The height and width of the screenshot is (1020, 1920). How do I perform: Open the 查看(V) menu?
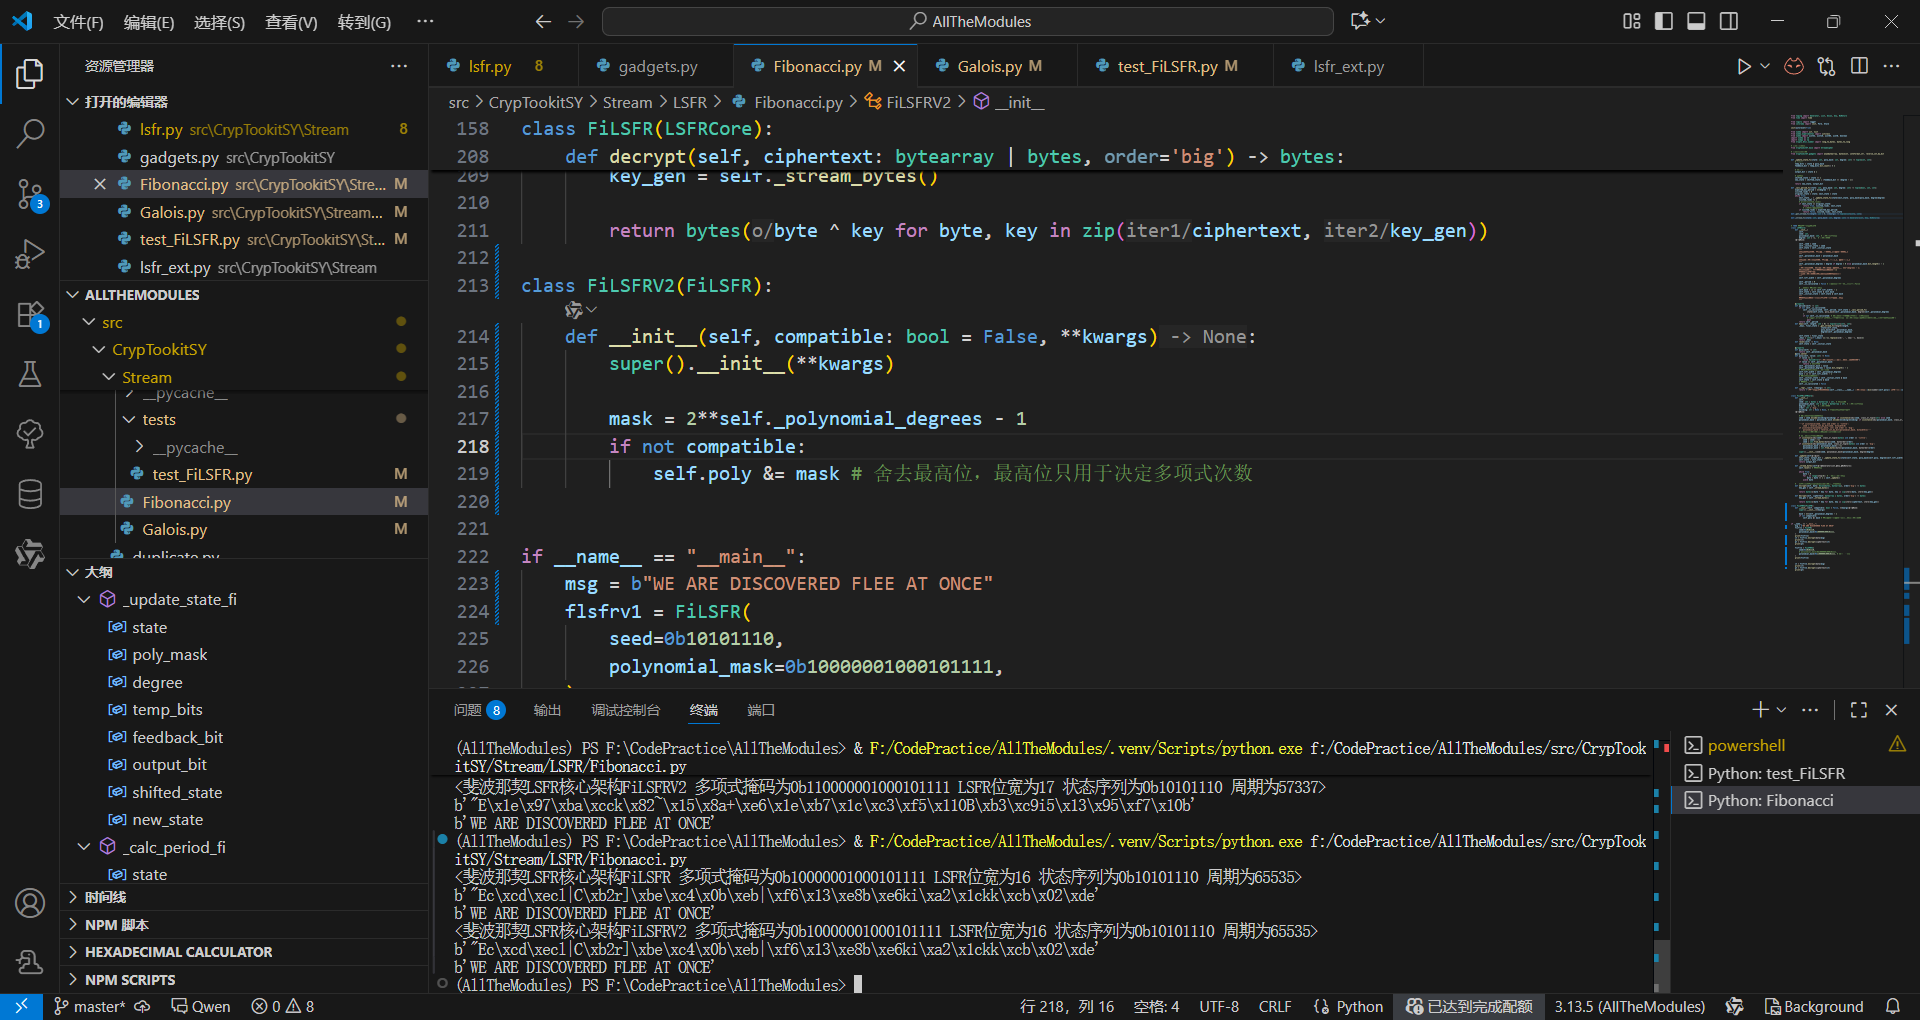pos(290,22)
